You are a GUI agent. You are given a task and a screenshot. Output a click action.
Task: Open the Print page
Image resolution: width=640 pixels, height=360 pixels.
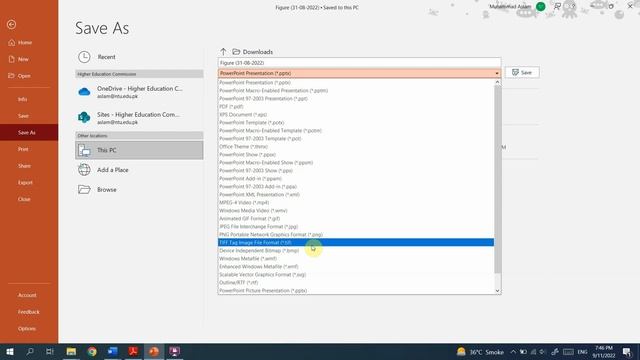point(23,149)
